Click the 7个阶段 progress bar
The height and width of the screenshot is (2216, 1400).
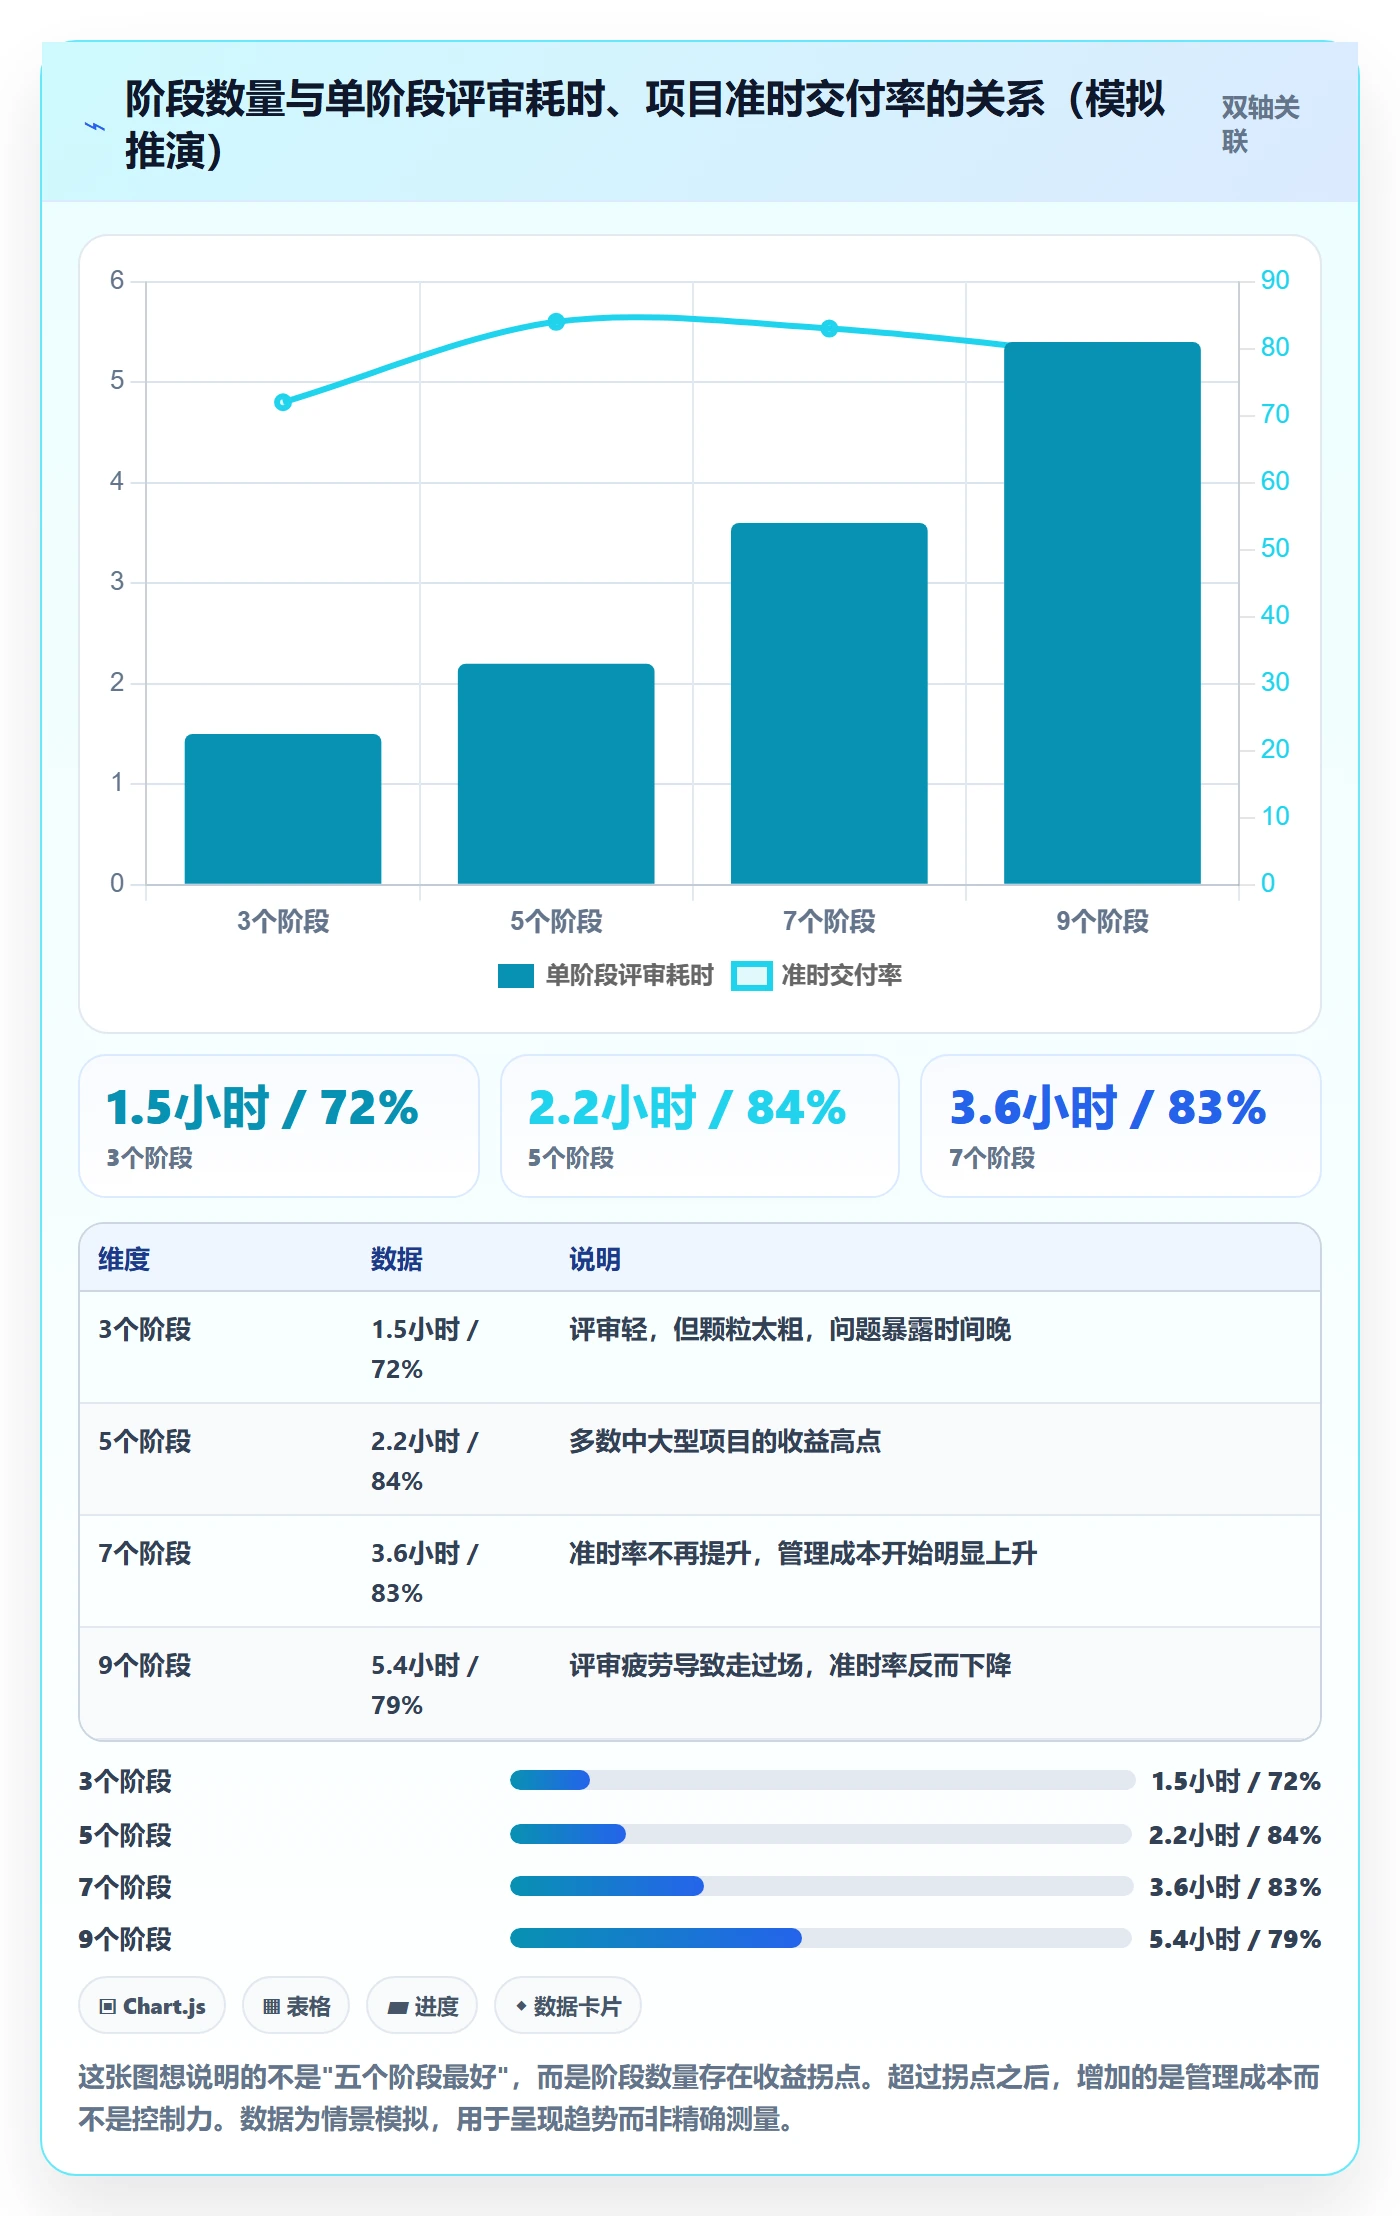[x=821, y=1886]
